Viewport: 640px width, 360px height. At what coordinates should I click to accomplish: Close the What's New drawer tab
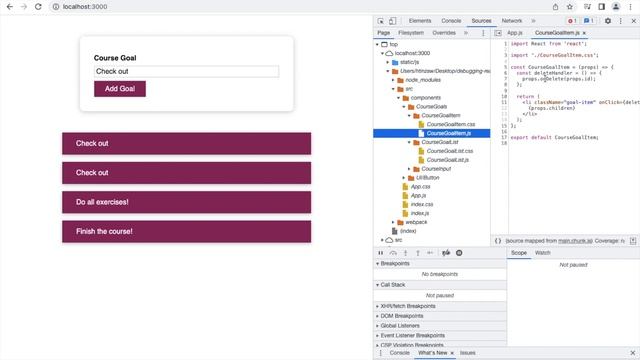[x=452, y=353]
